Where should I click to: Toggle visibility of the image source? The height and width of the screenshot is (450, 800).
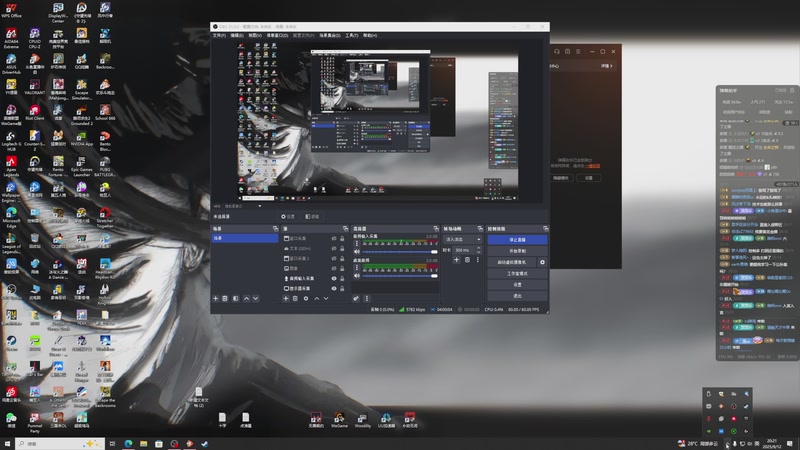[334, 268]
